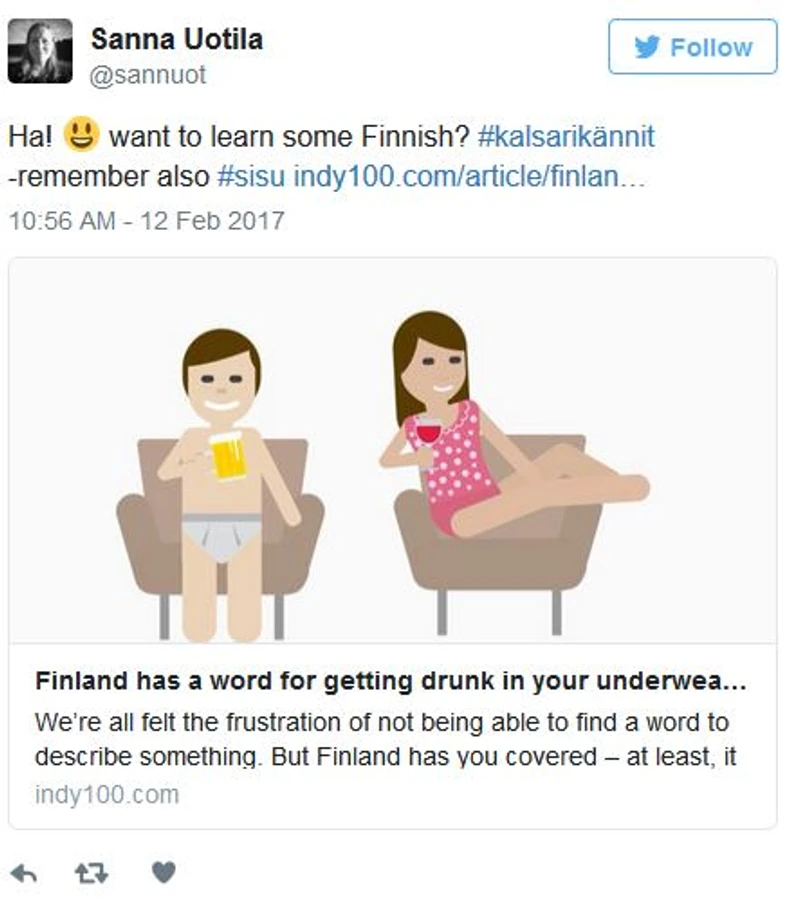The height and width of the screenshot is (900, 790).
Task: Click the yellow beer mug in the illustration
Action: (x=228, y=456)
